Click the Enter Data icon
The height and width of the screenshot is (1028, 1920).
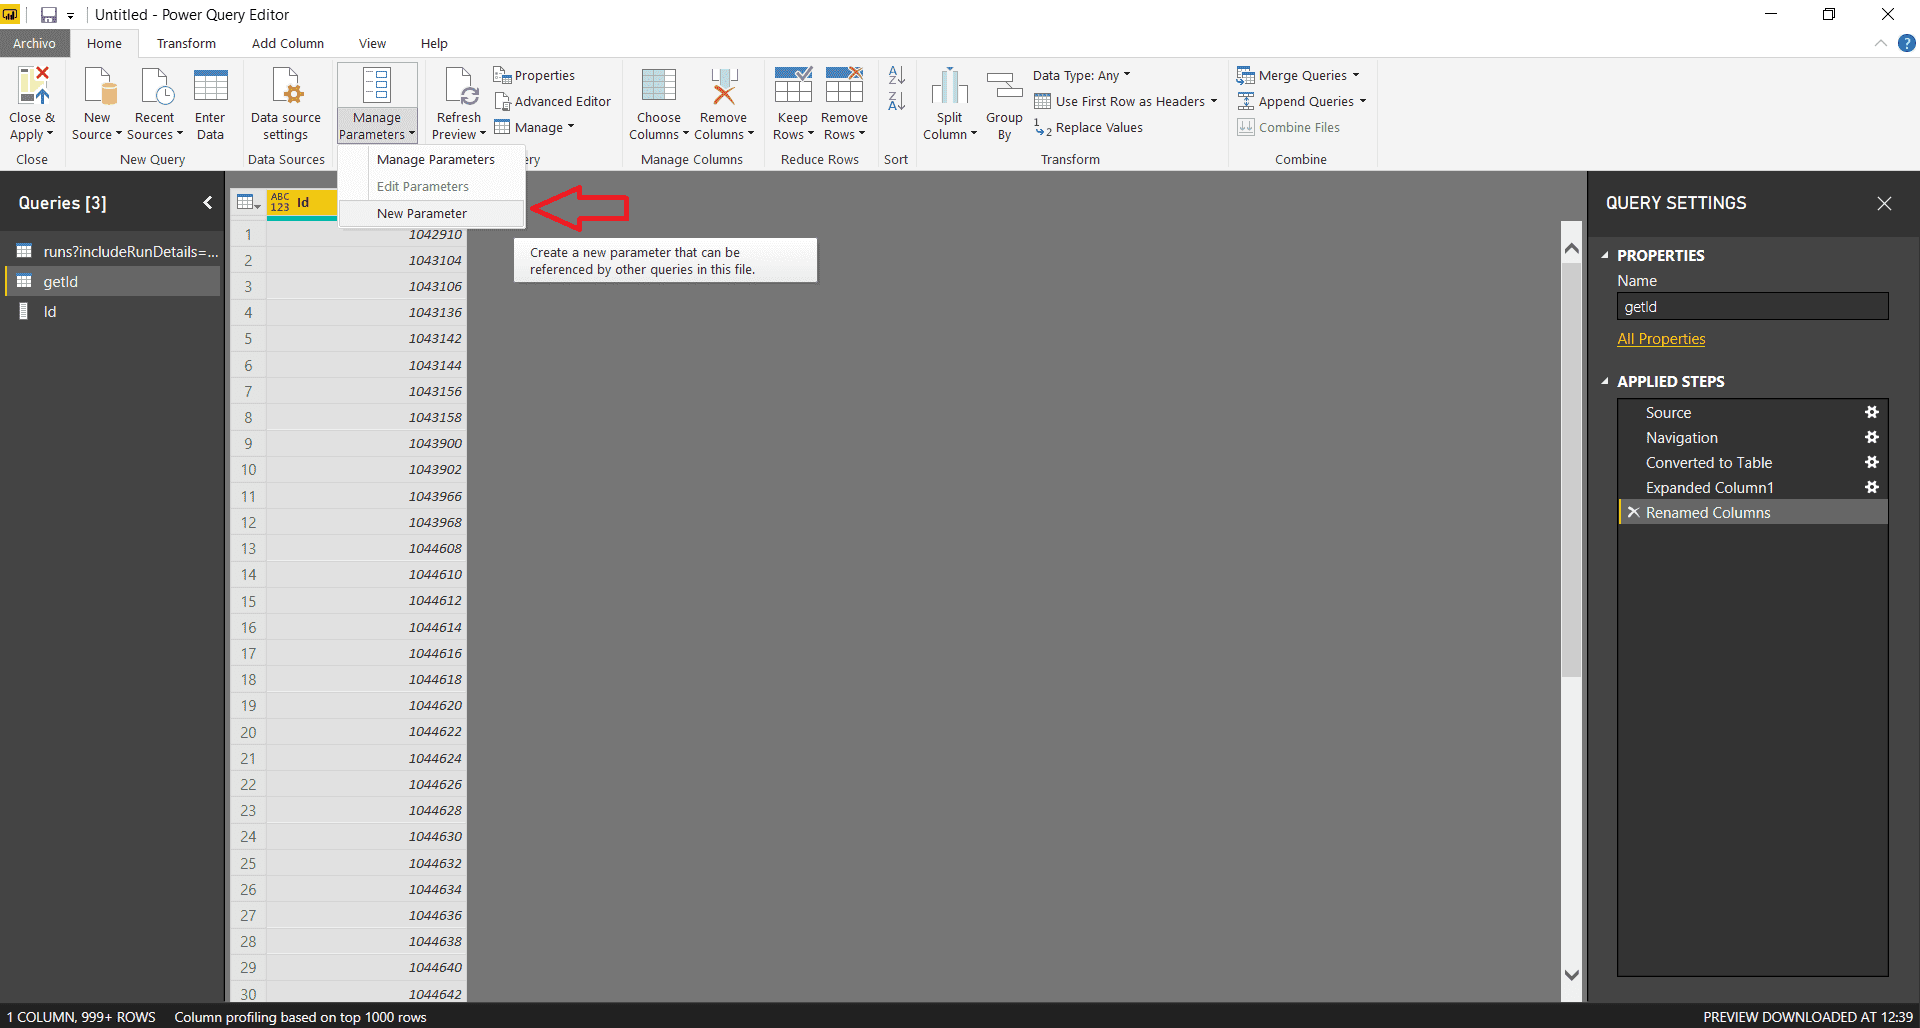tap(210, 95)
